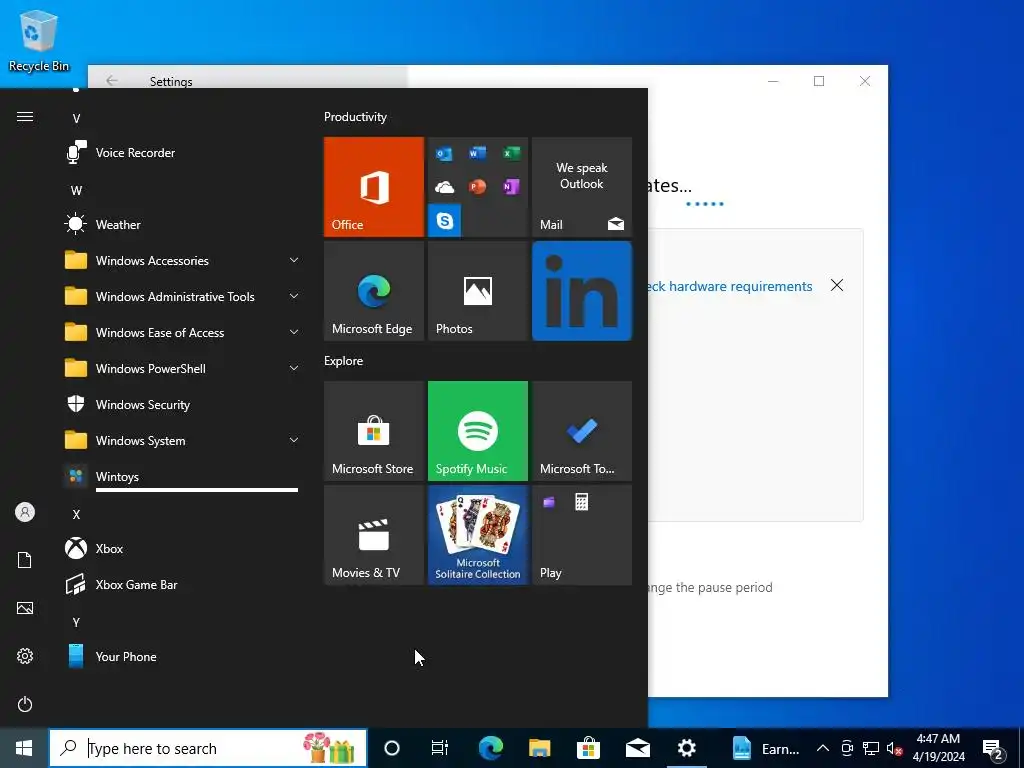Dismiss the hardware requirements banner
The image size is (1024, 768).
point(837,285)
